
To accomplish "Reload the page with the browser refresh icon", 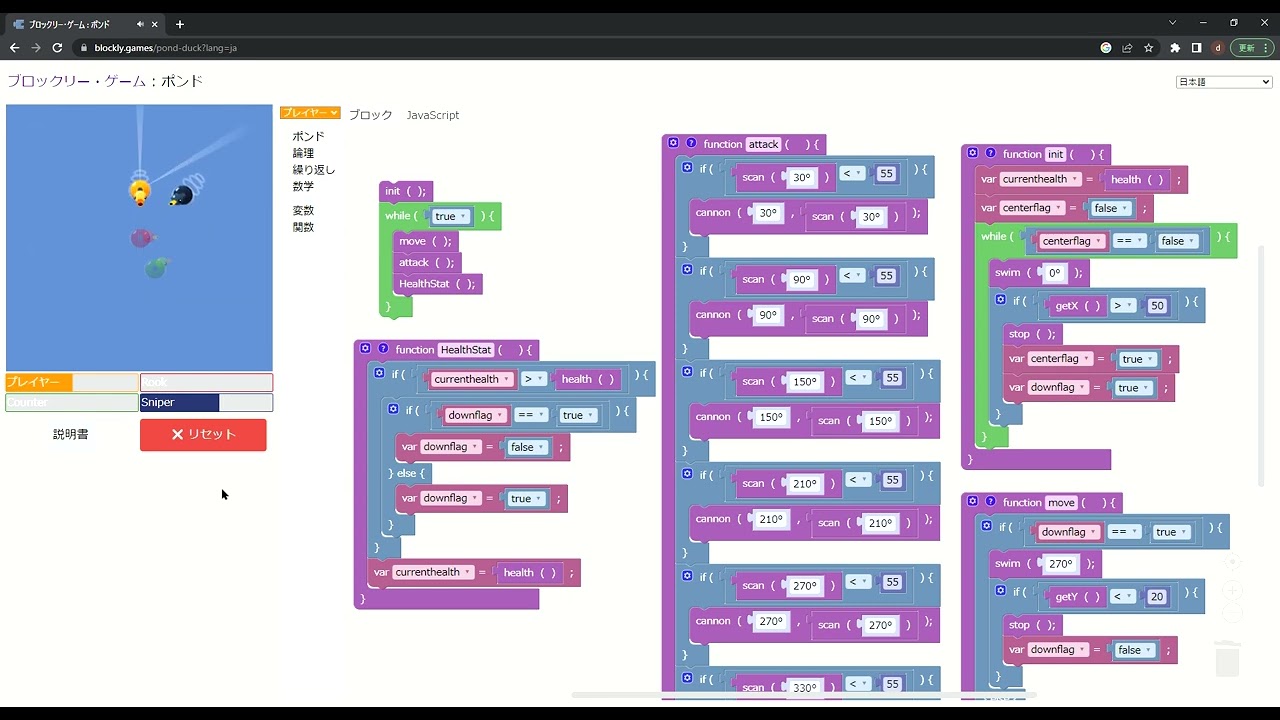I will [x=57, y=47].
